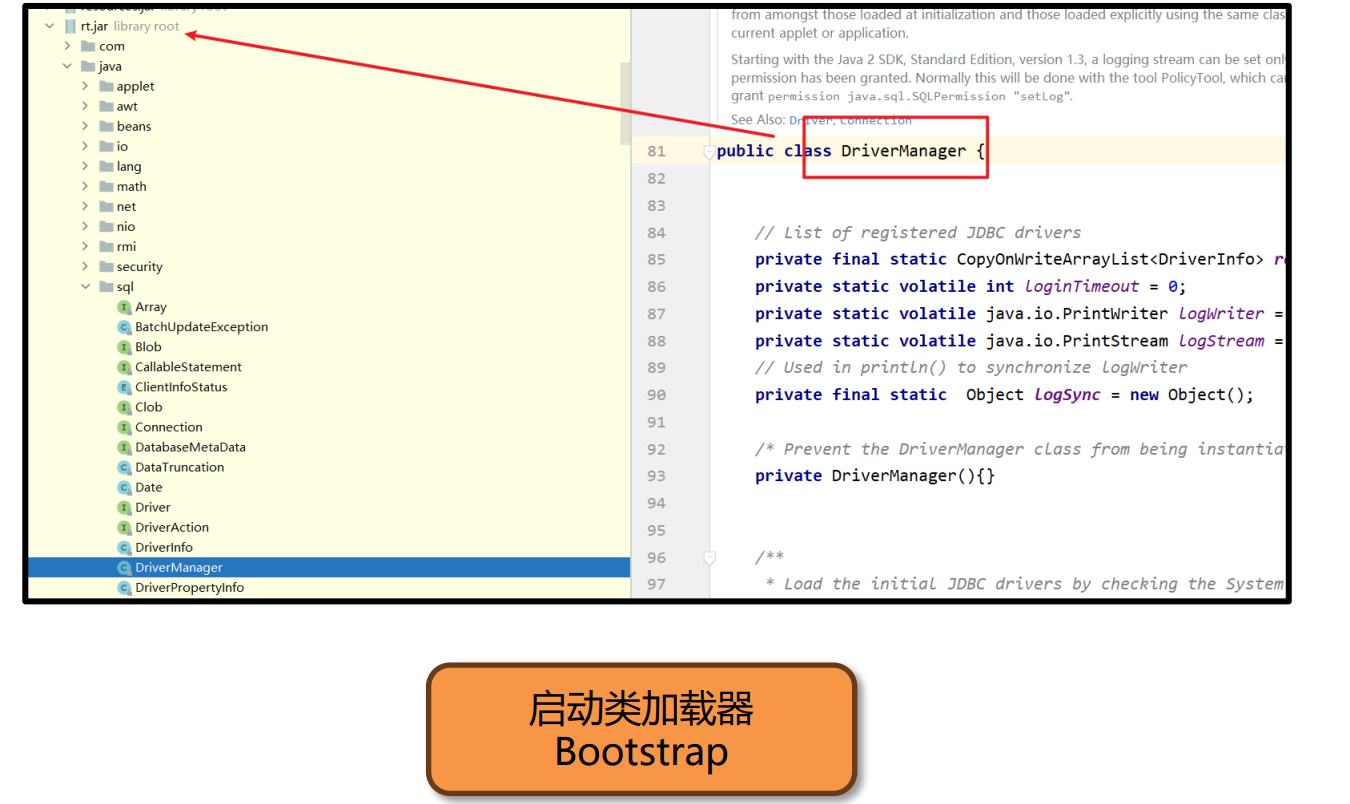The height and width of the screenshot is (804, 1350).
Task: Click the Date class icon
Action: [x=124, y=487]
